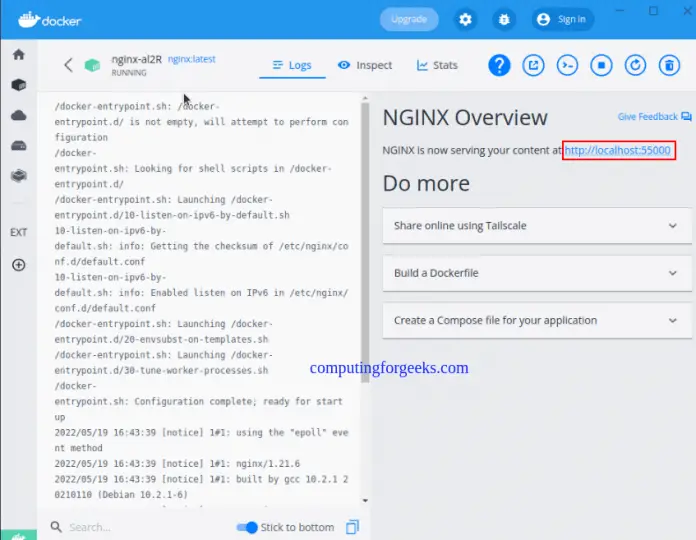Restart the nginx container
Viewport: 696px width, 540px height.
pyautogui.click(x=635, y=66)
